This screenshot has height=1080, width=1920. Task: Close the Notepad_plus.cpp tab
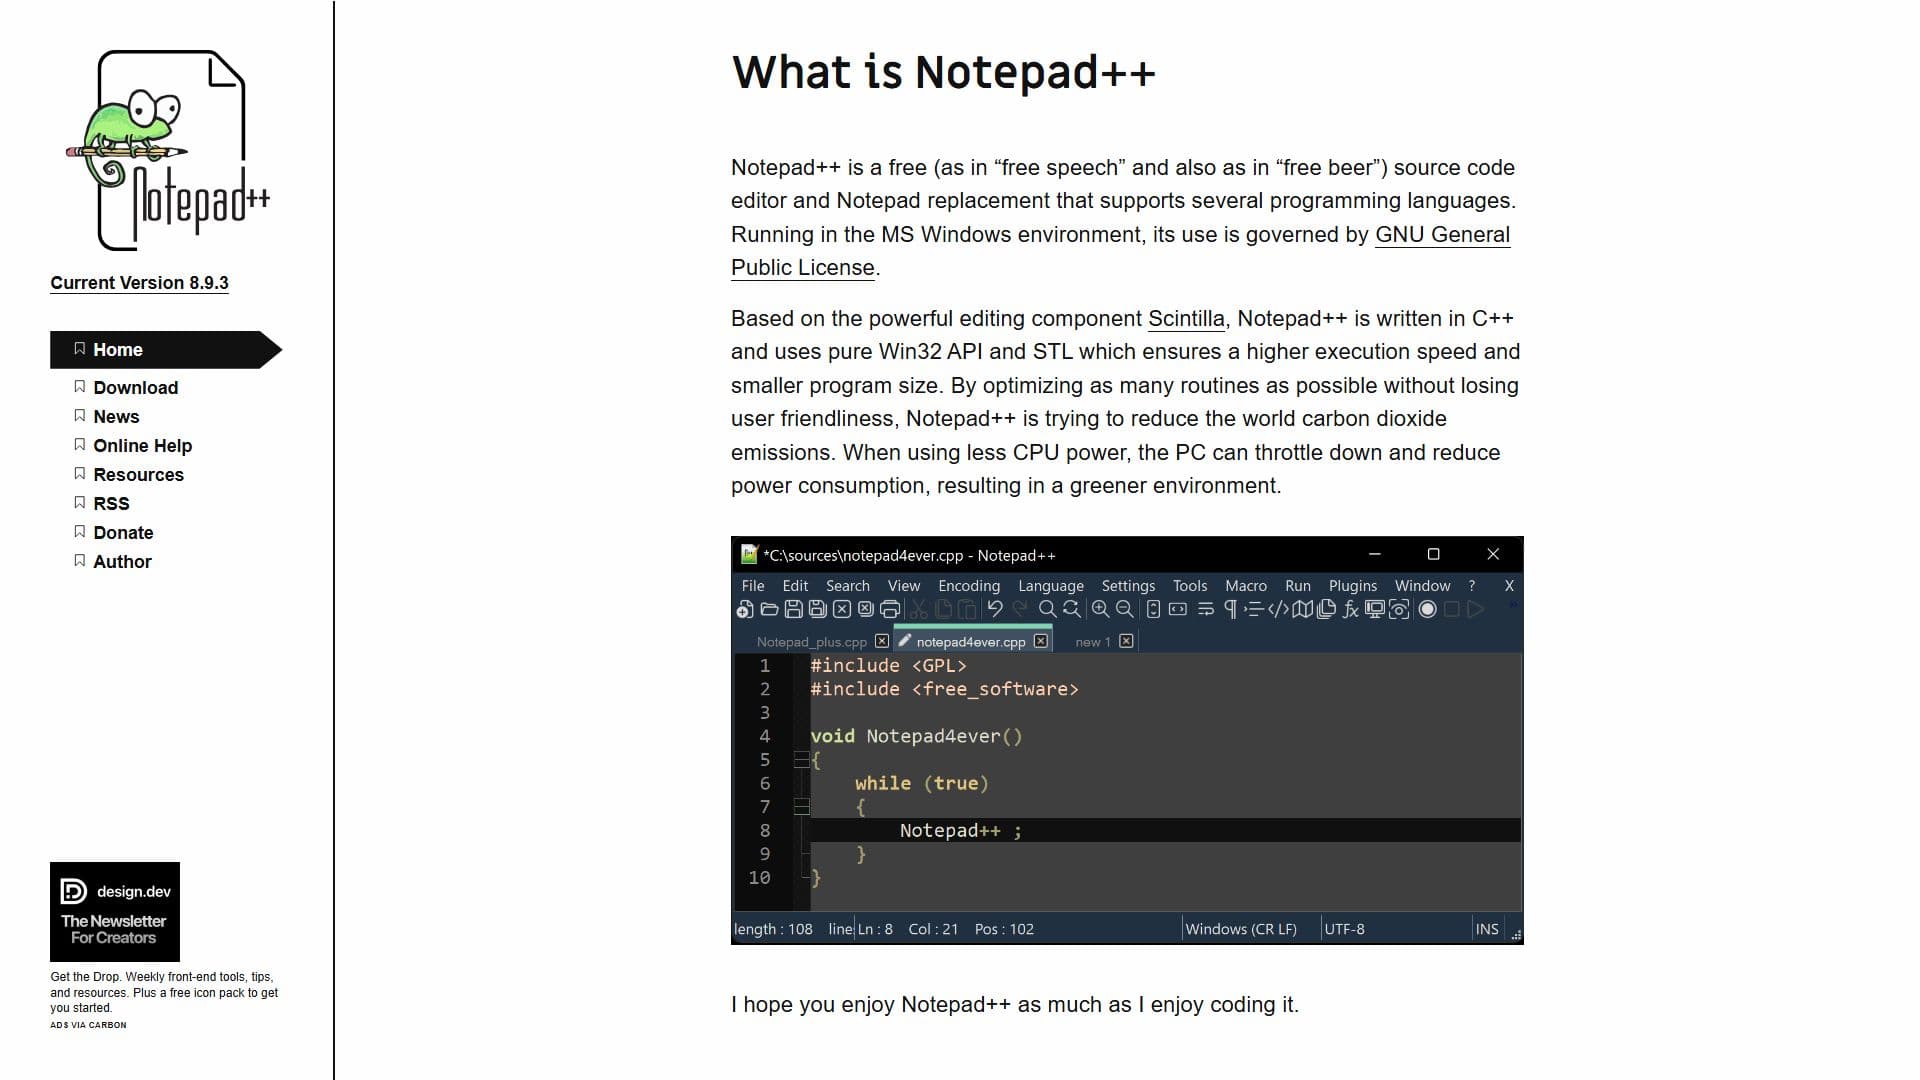click(881, 641)
